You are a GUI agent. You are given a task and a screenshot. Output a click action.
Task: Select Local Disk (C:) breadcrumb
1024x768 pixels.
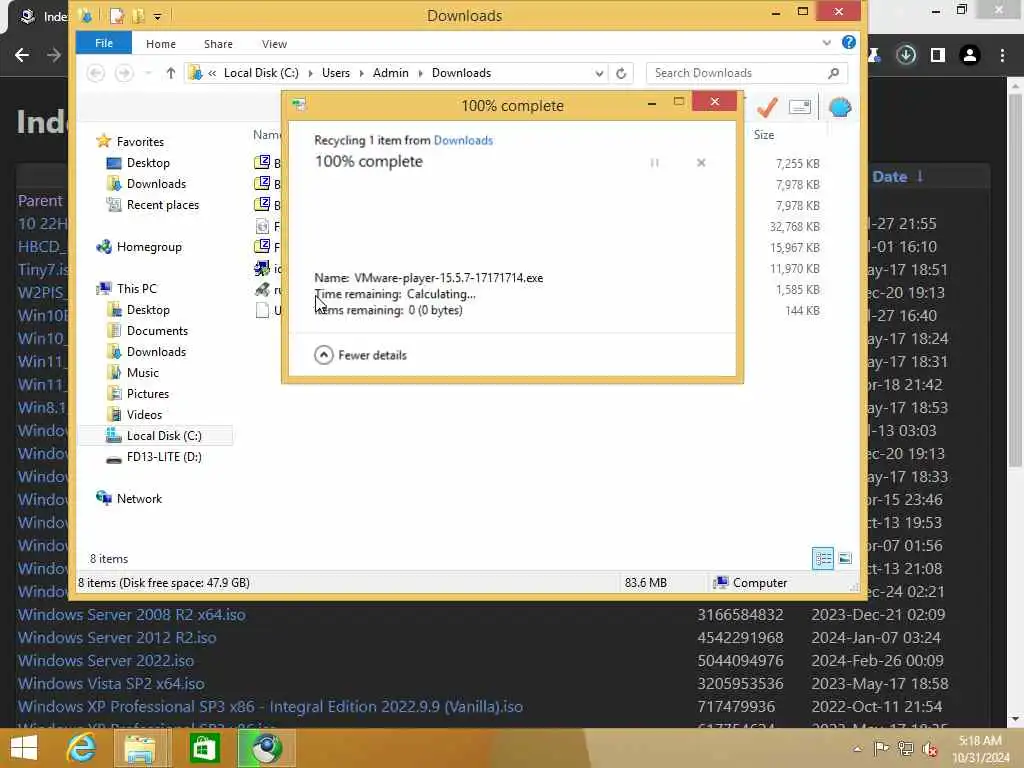261,73
